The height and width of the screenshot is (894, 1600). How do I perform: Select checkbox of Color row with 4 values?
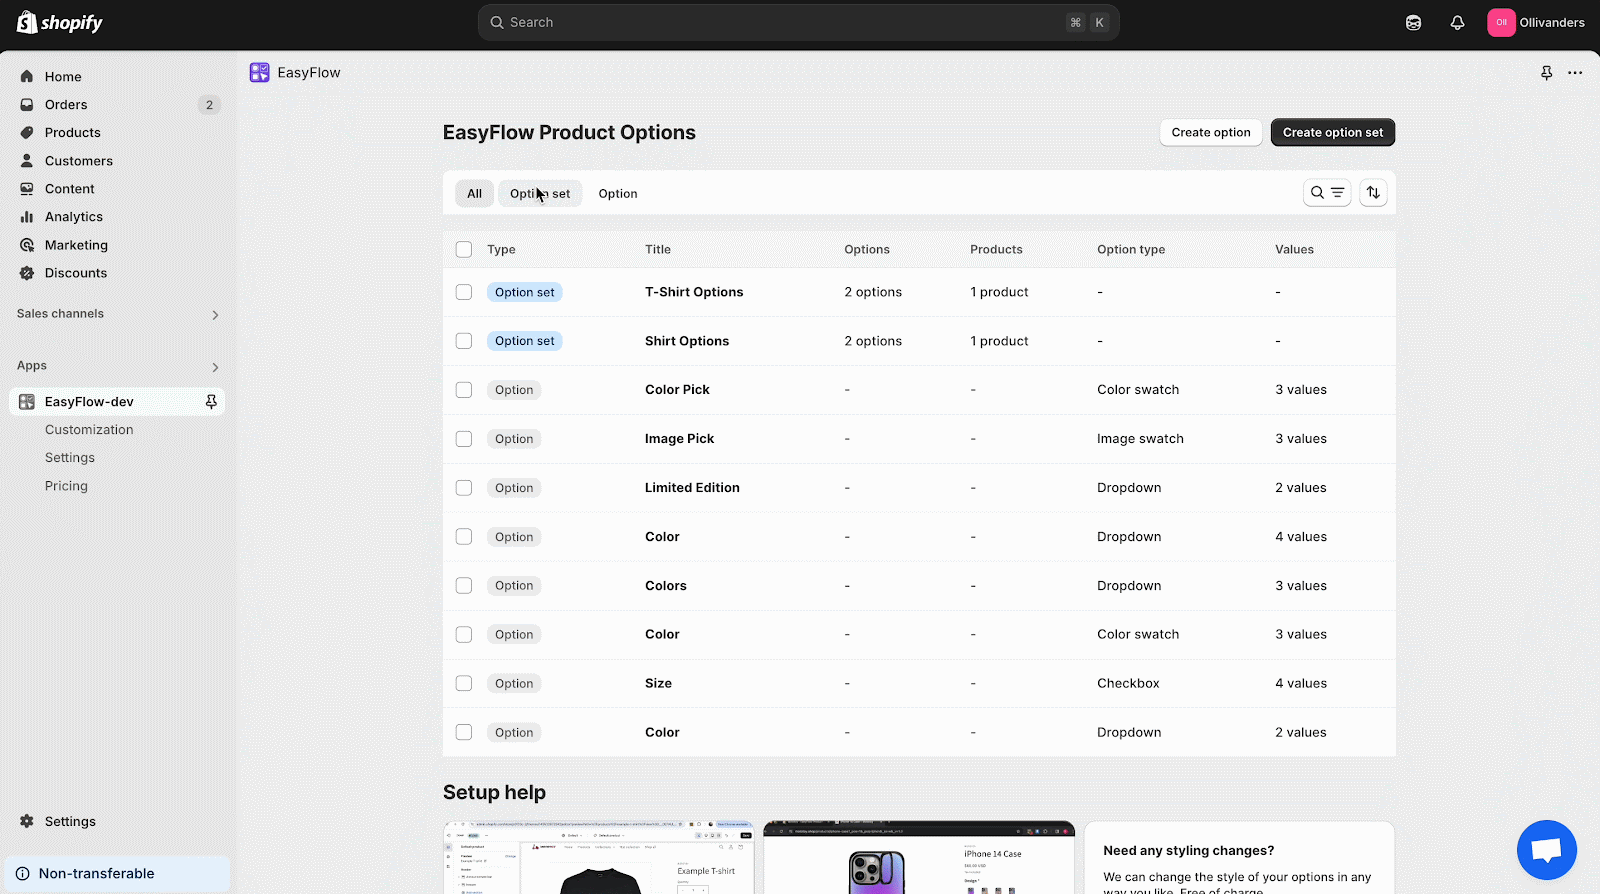coord(464,537)
